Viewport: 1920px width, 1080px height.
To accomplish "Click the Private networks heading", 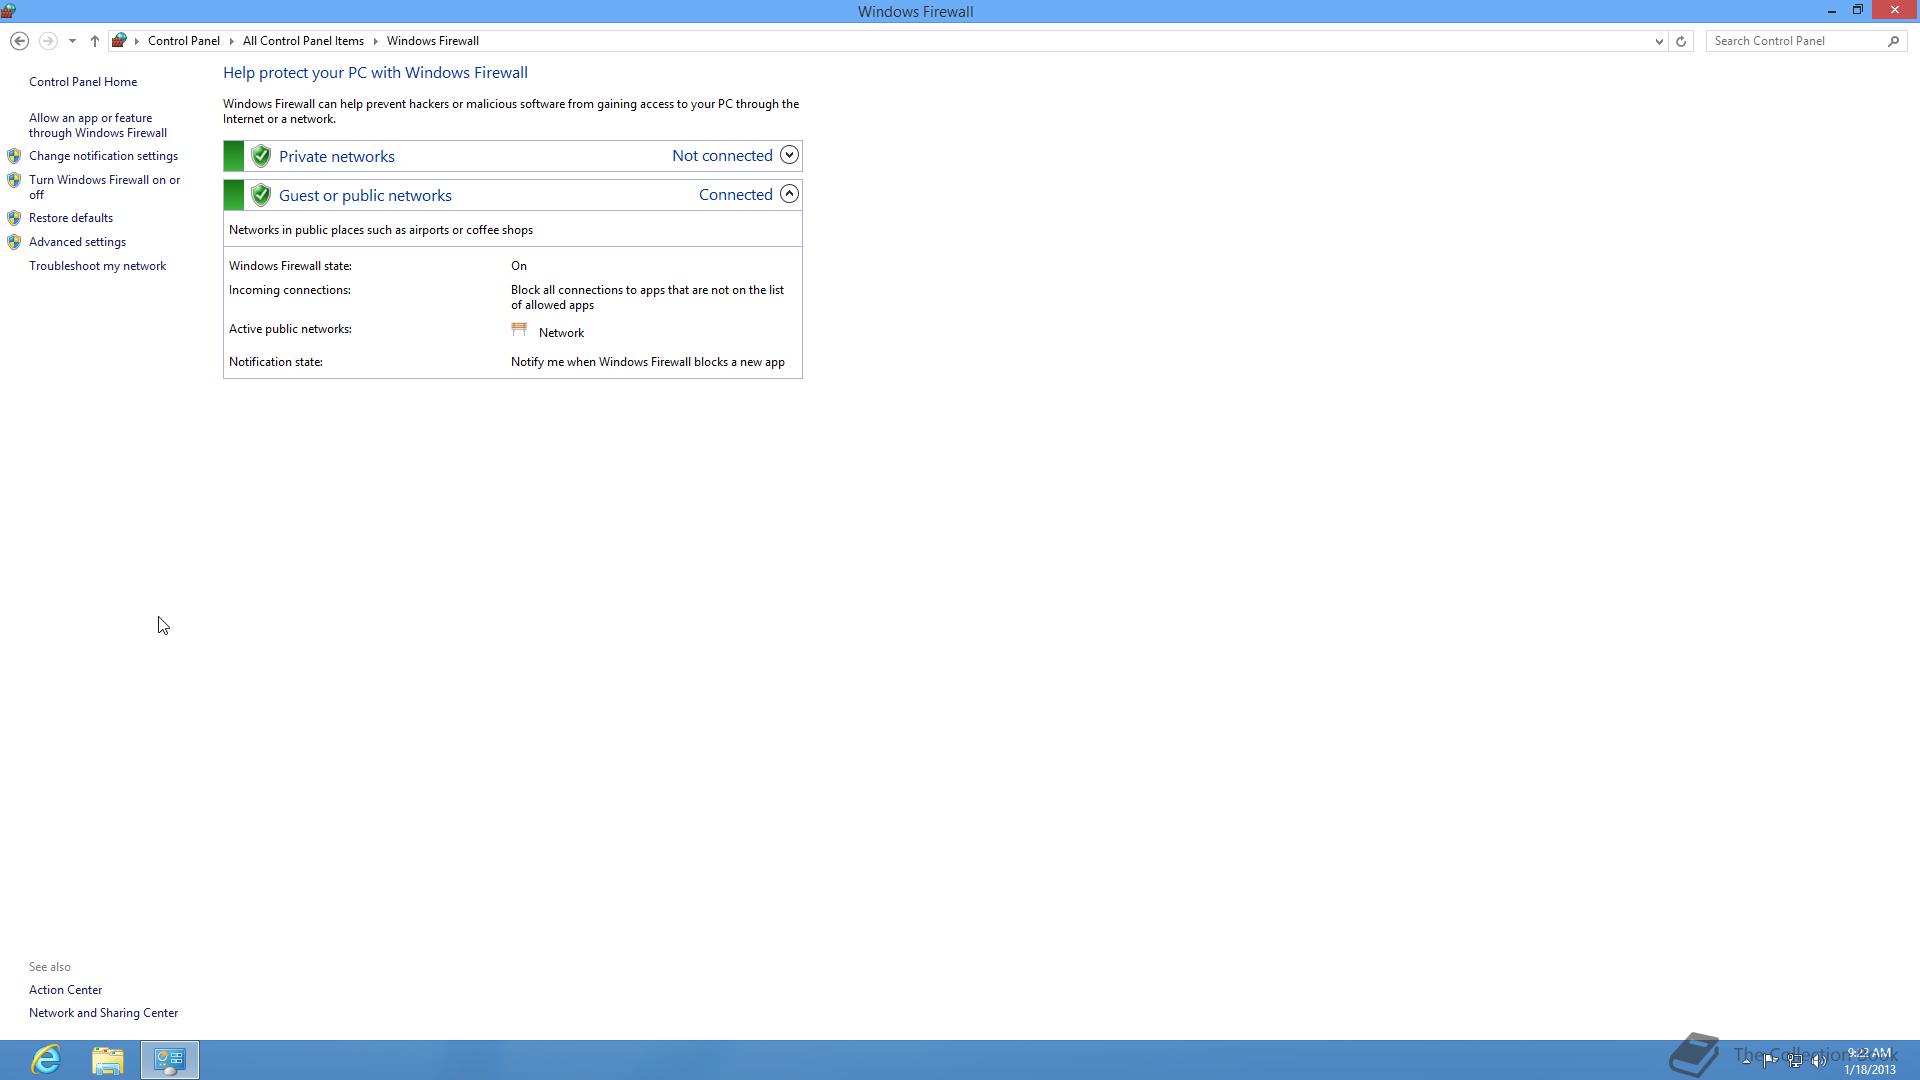I will tap(337, 157).
